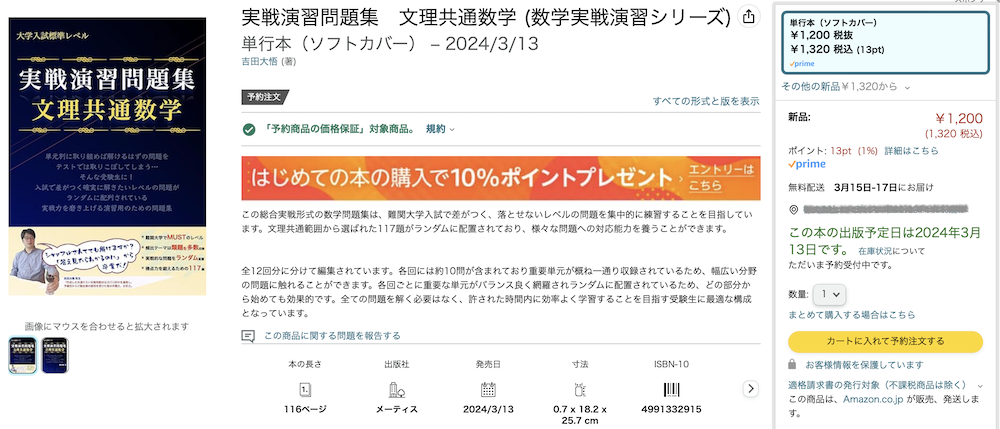Click the publisher name メーティス

pos(397,409)
